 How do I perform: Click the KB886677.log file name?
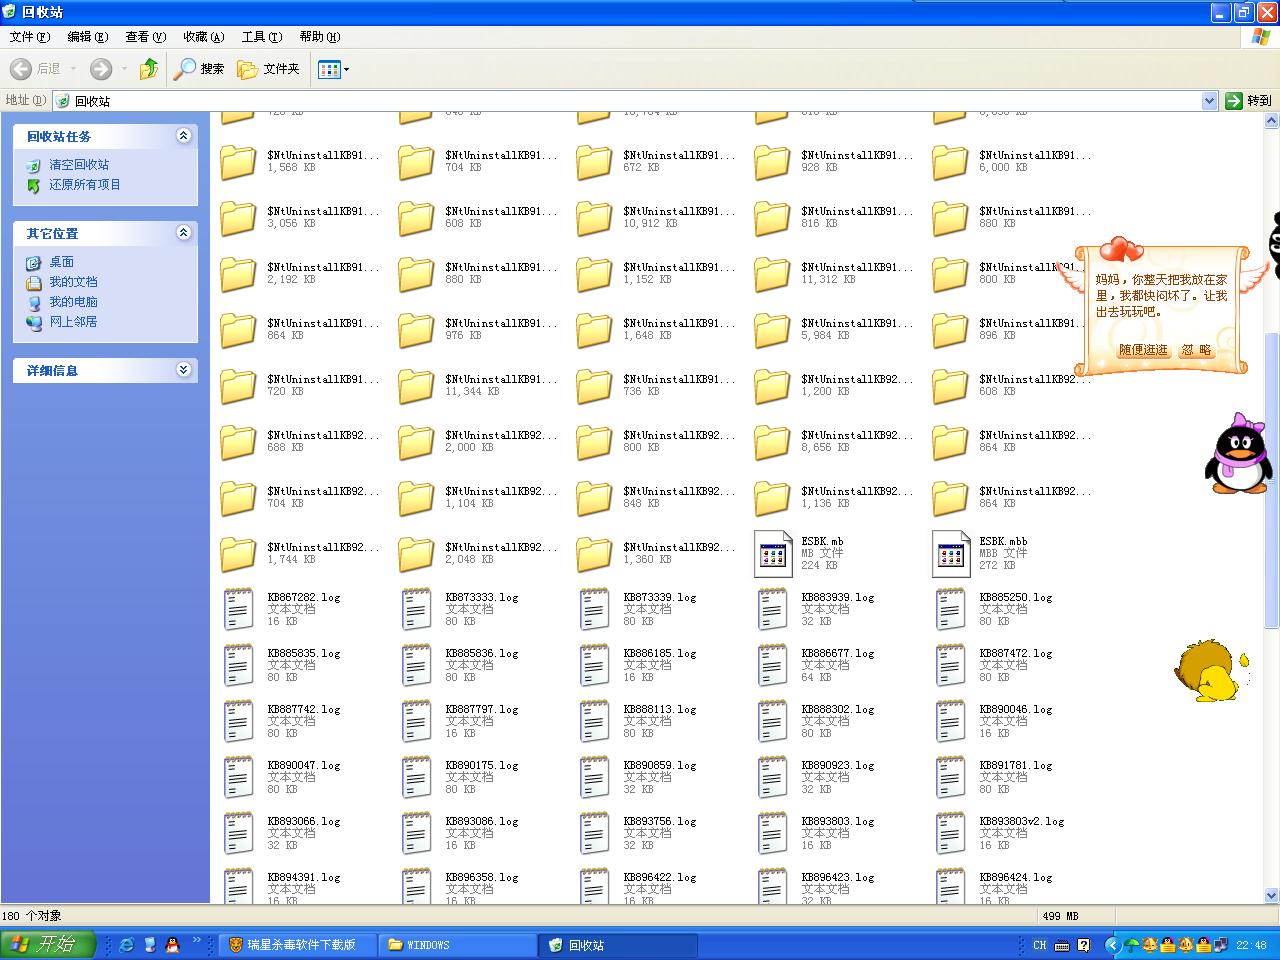click(x=838, y=654)
